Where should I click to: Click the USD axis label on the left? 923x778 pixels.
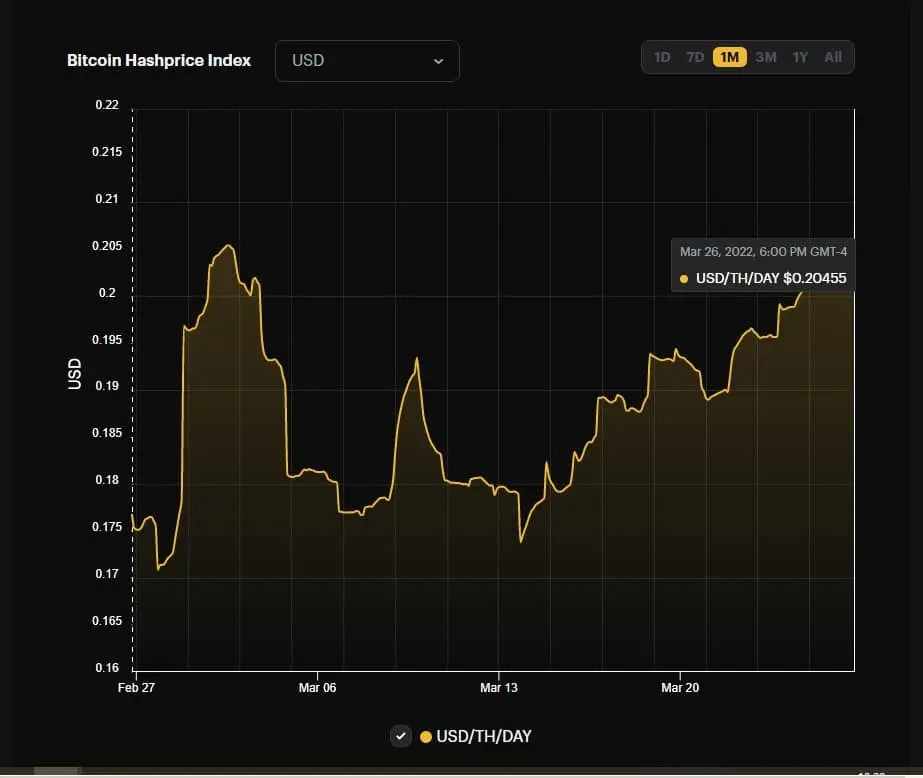(74, 372)
